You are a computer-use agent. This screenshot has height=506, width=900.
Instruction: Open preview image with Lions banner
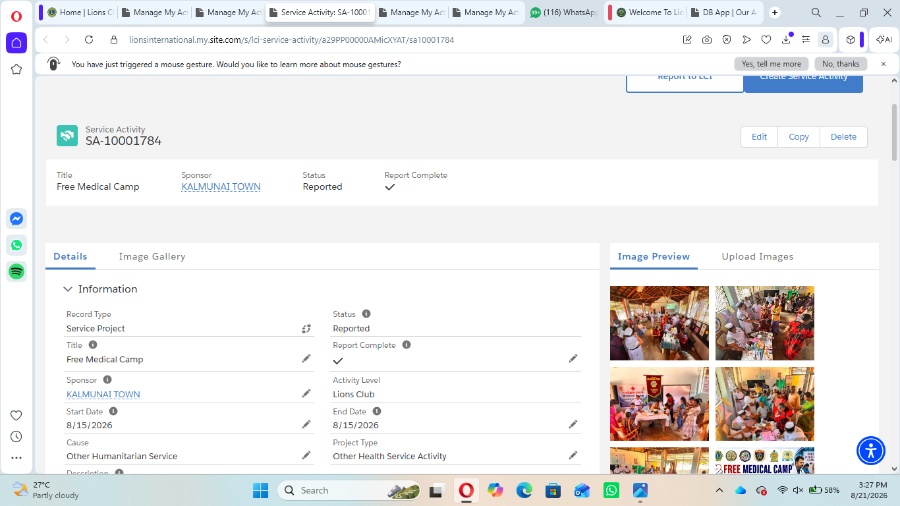point(659,404)
